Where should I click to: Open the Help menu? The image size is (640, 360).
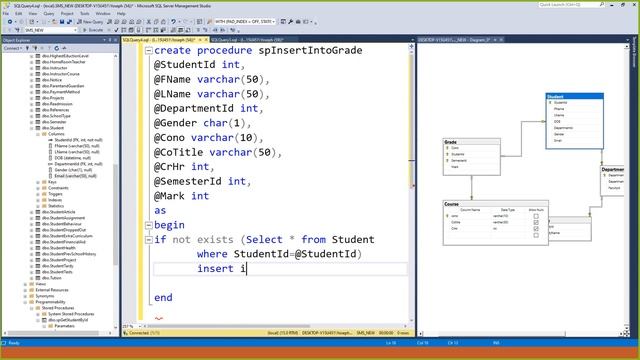point(121,13)
